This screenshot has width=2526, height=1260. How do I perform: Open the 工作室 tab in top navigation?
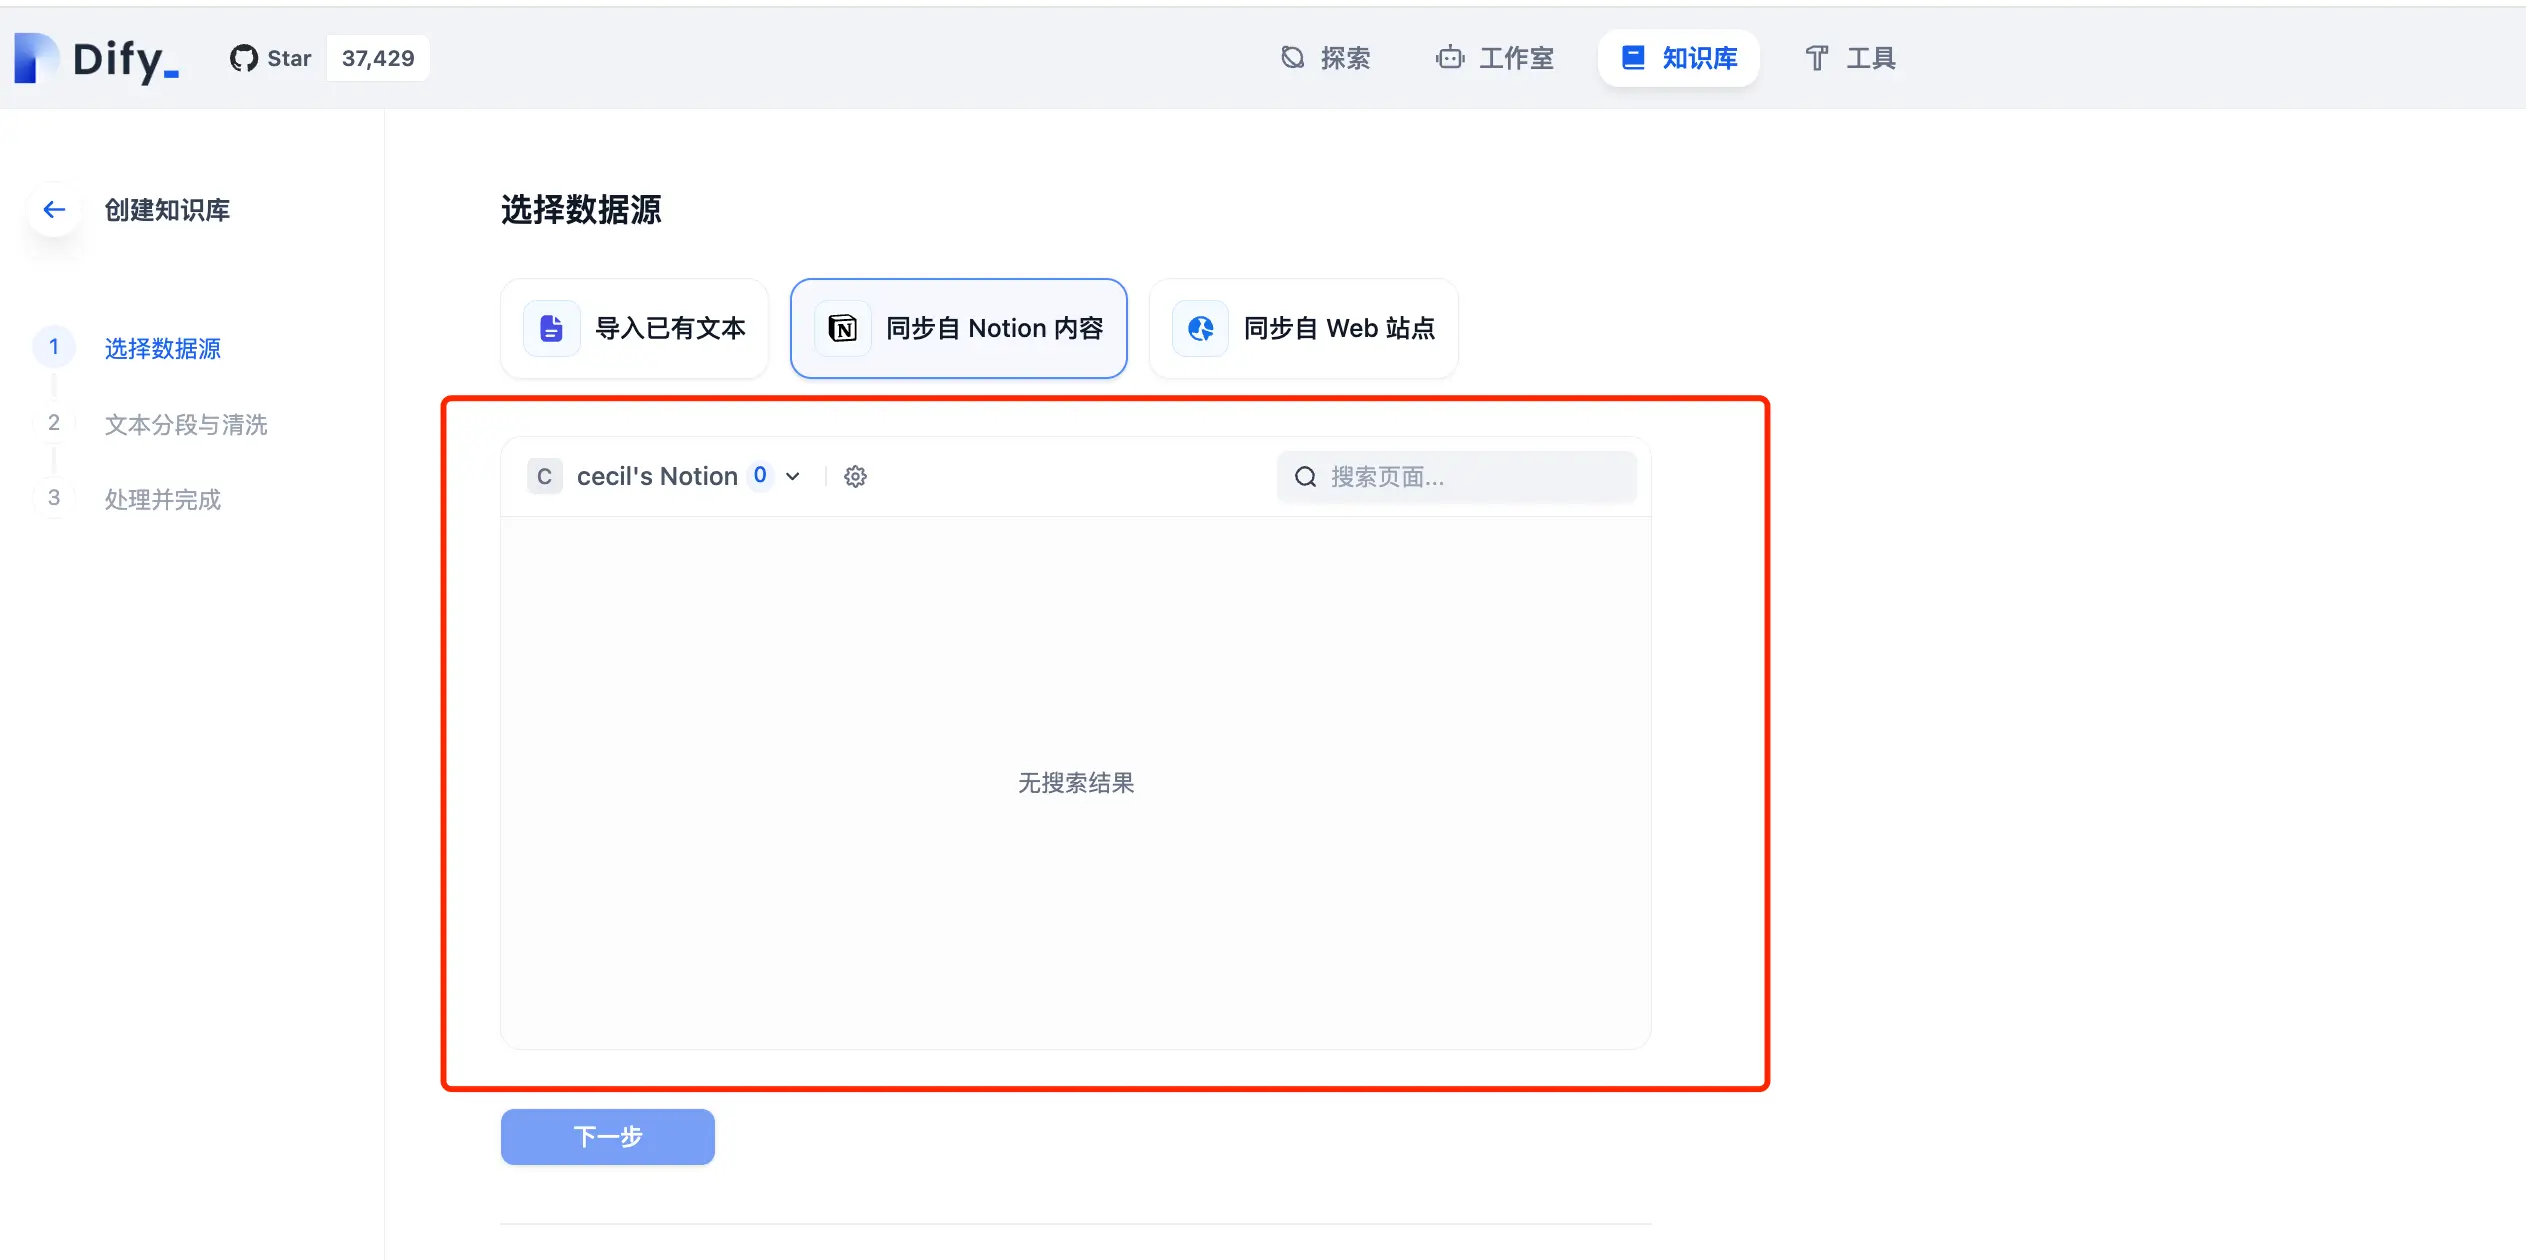click(1496, 58)
